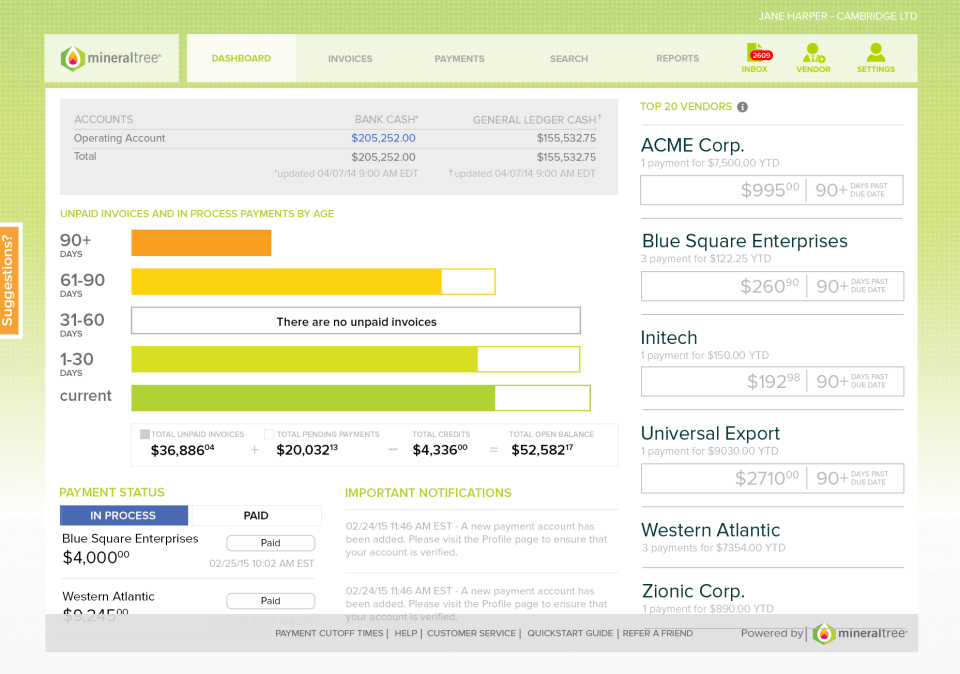Open the Initech vendor
Viewport: 960px width, 674px height.
coord(669,338)
